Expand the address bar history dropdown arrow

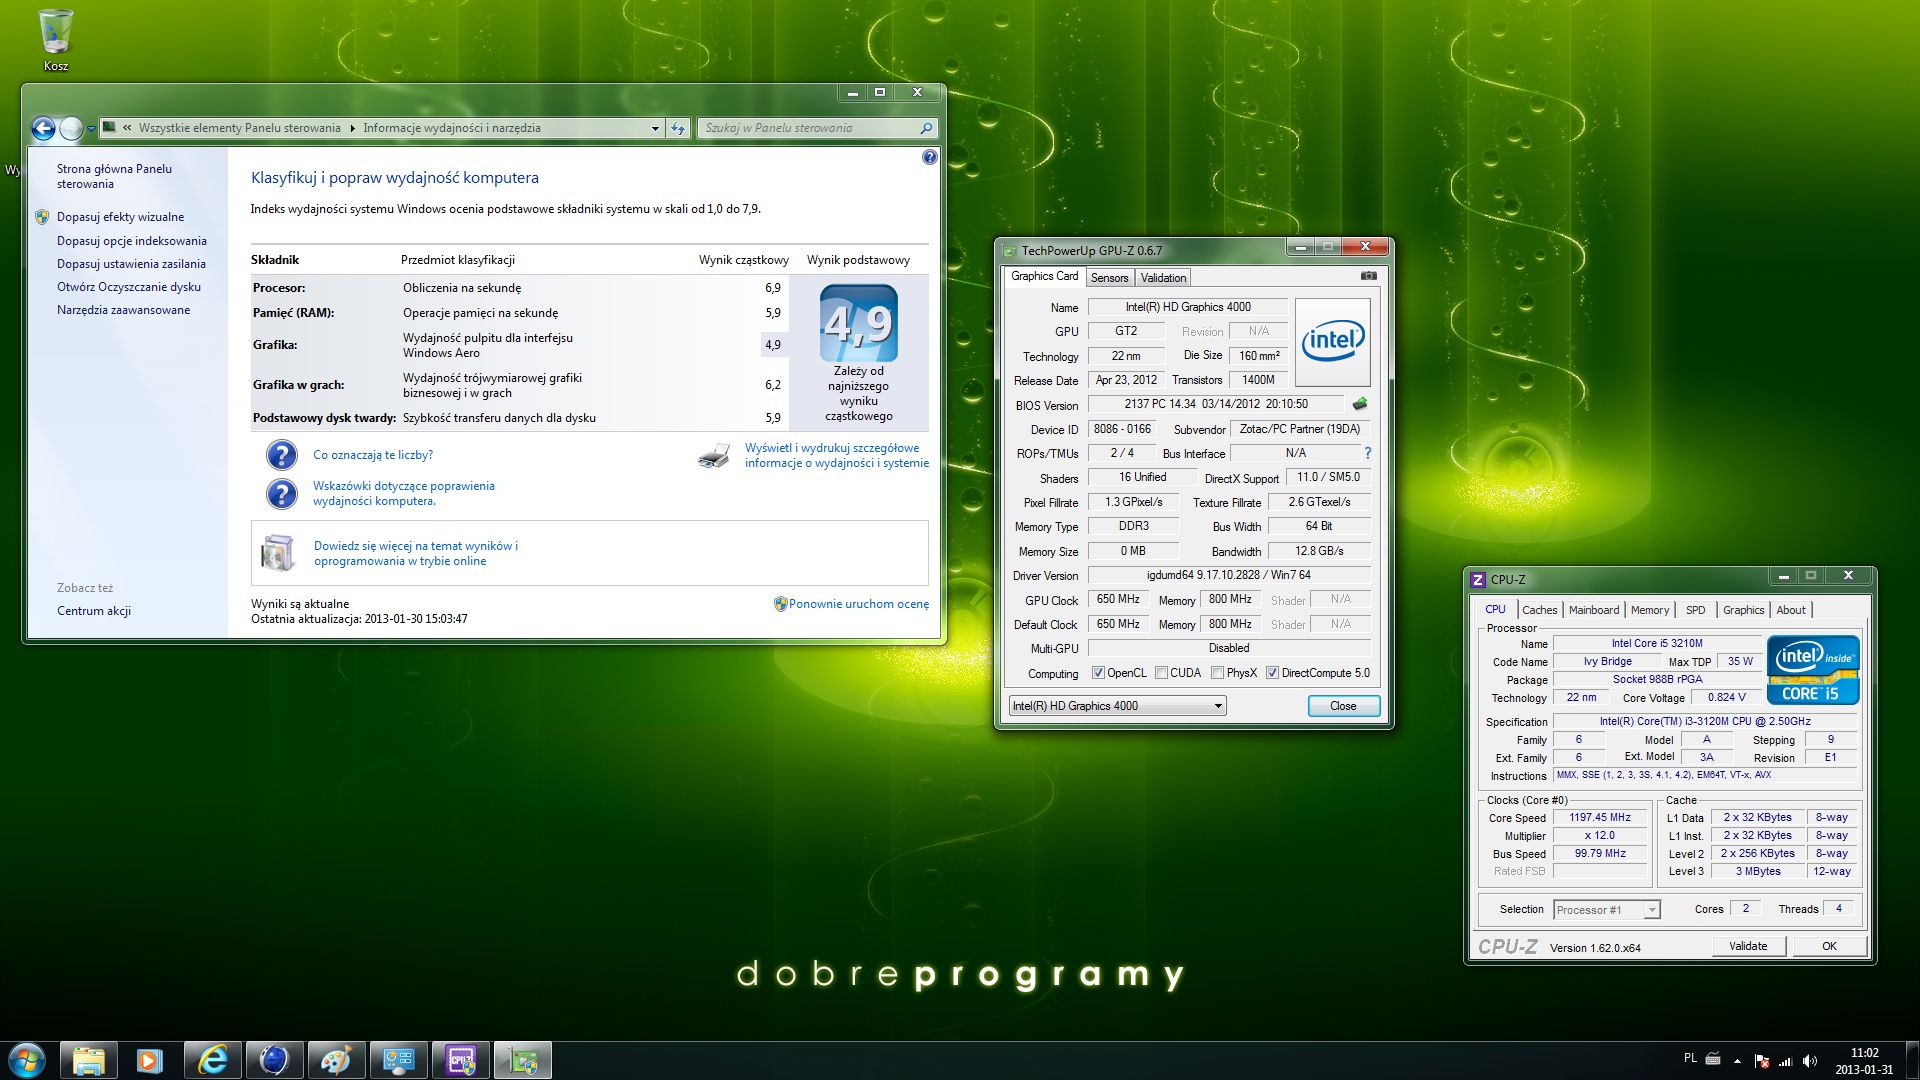655,128
